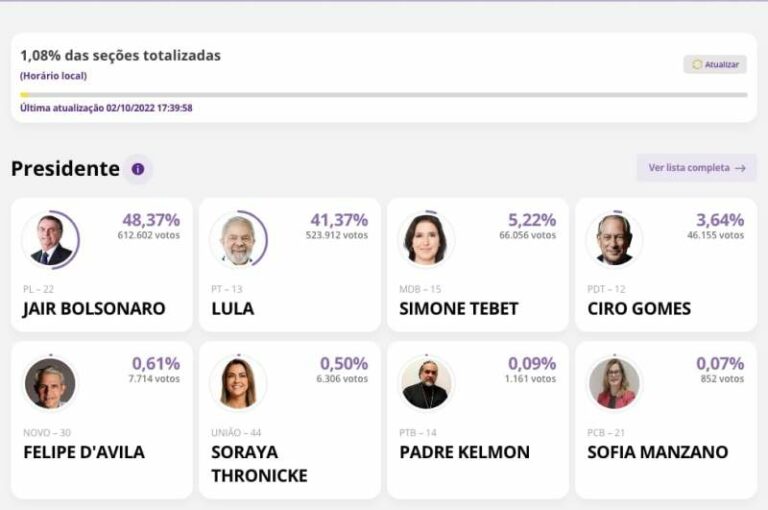Click the info icon beside Presidente
768x510 pixels.
tap(138, 169)
